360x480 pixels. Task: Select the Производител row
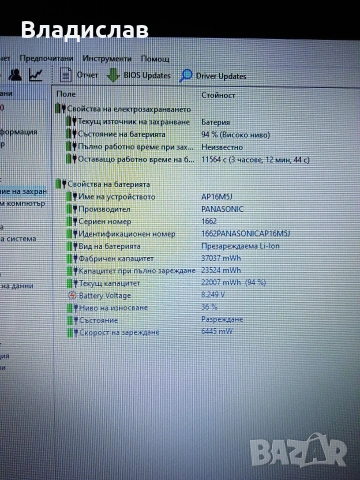155,209
